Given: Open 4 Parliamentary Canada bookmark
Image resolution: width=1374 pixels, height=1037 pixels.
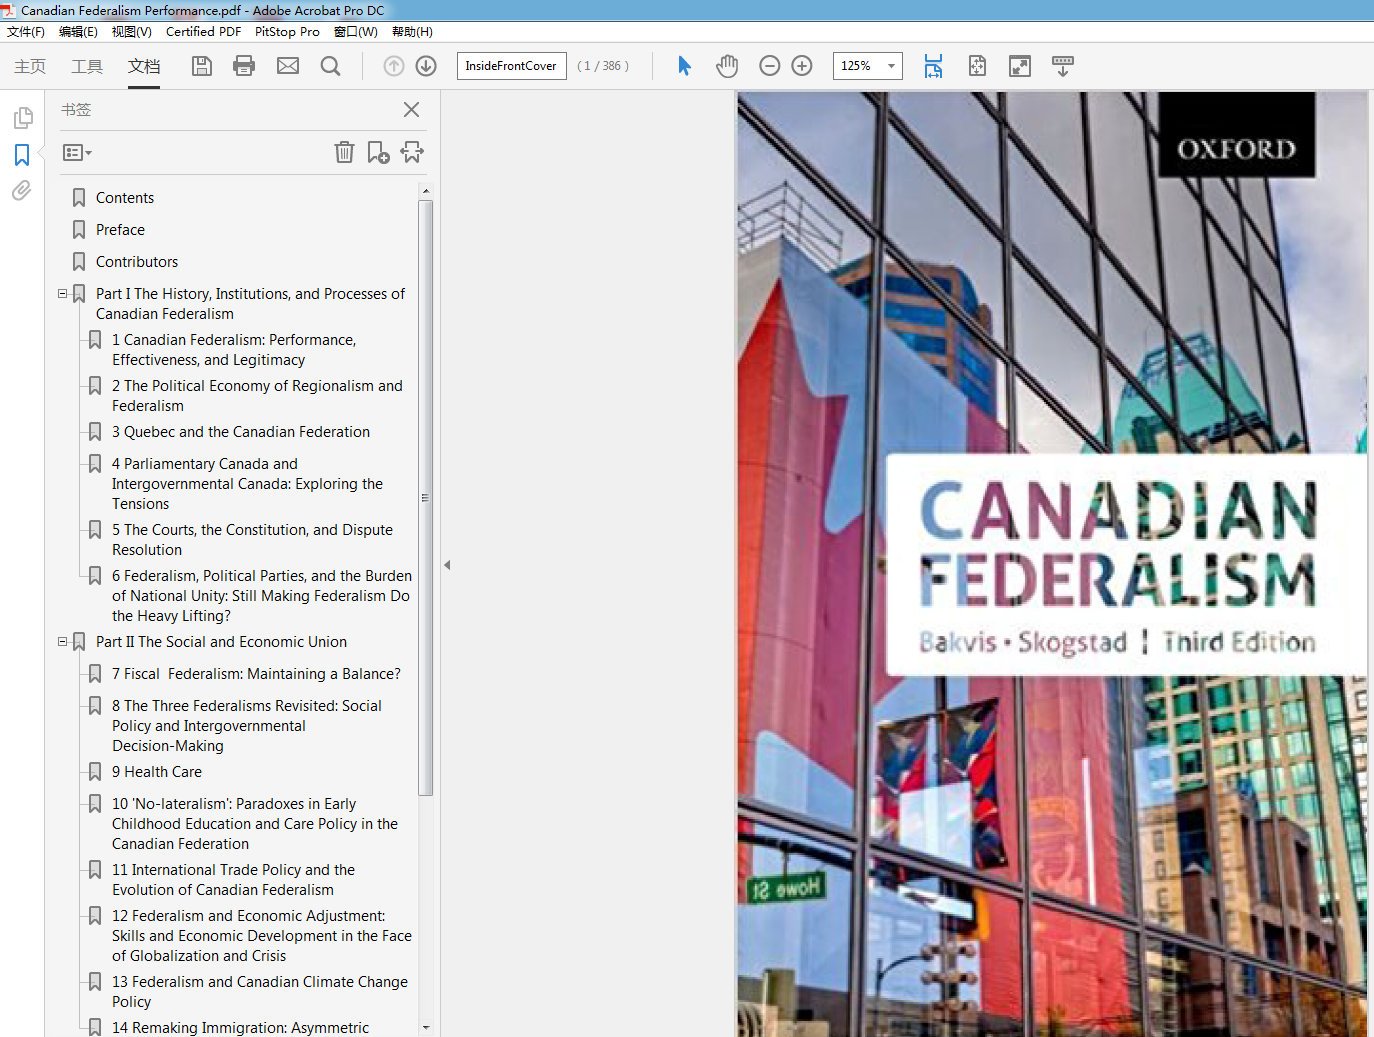Looking at the screenshot, I should tap(247, 484).
